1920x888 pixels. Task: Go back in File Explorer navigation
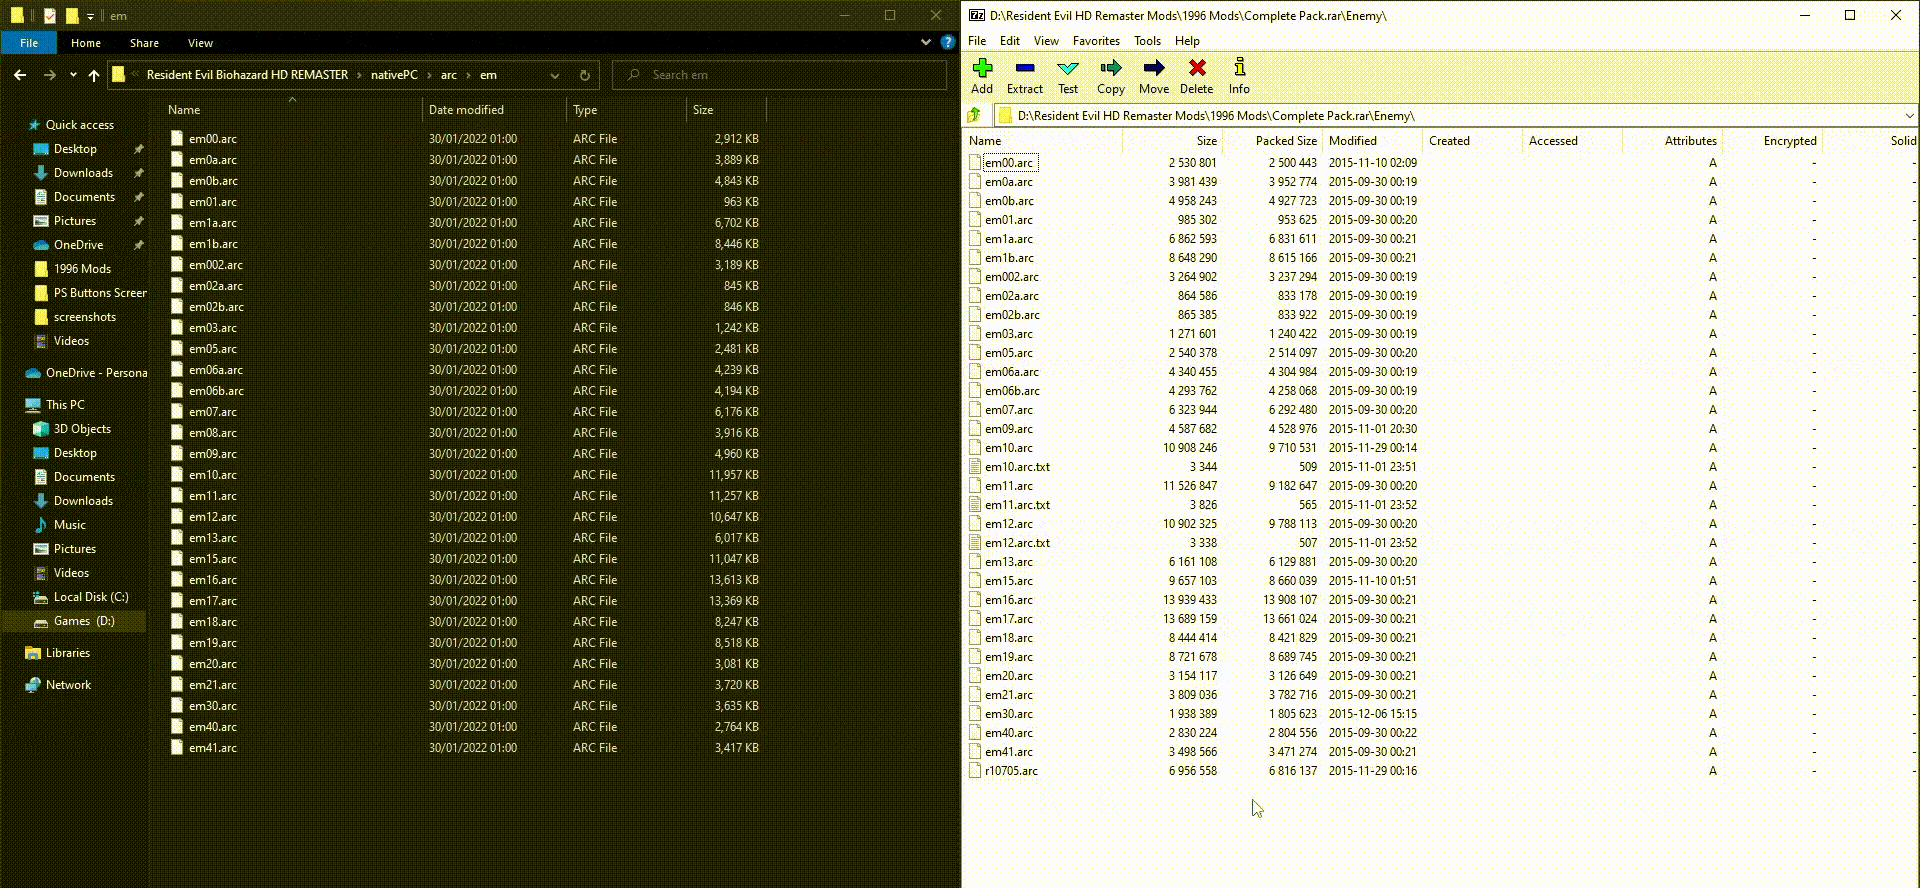tap(20, 75)
